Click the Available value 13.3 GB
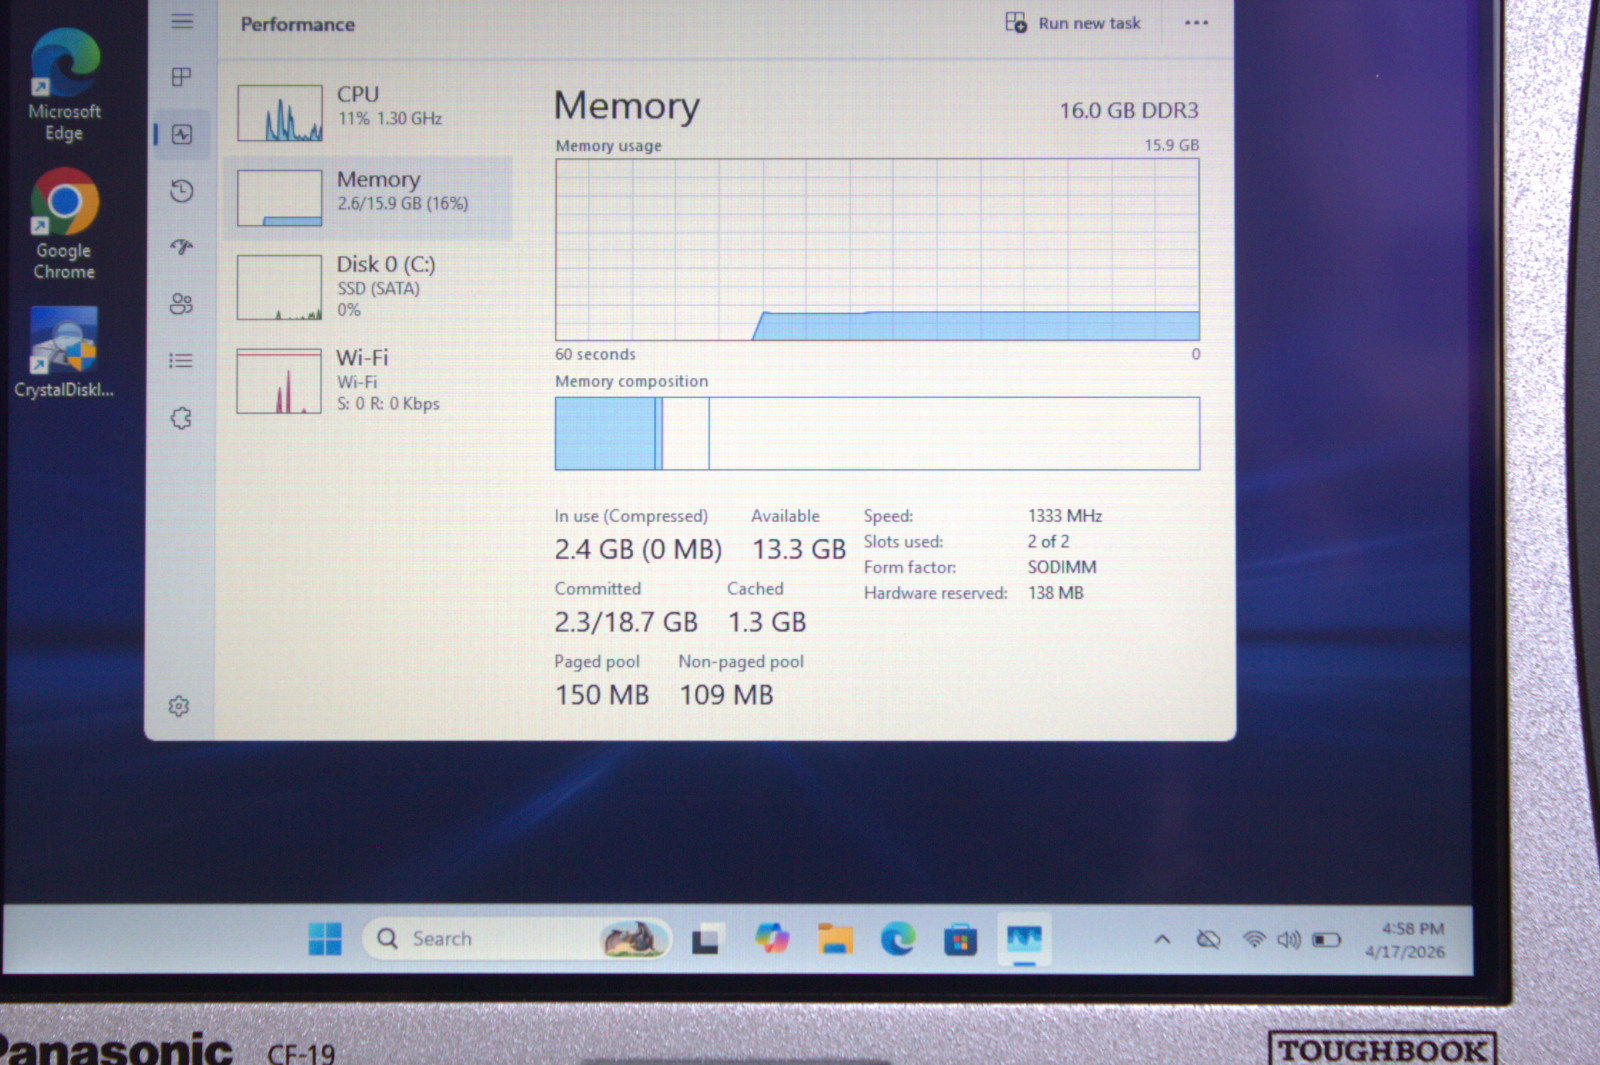 coord(799,550)
